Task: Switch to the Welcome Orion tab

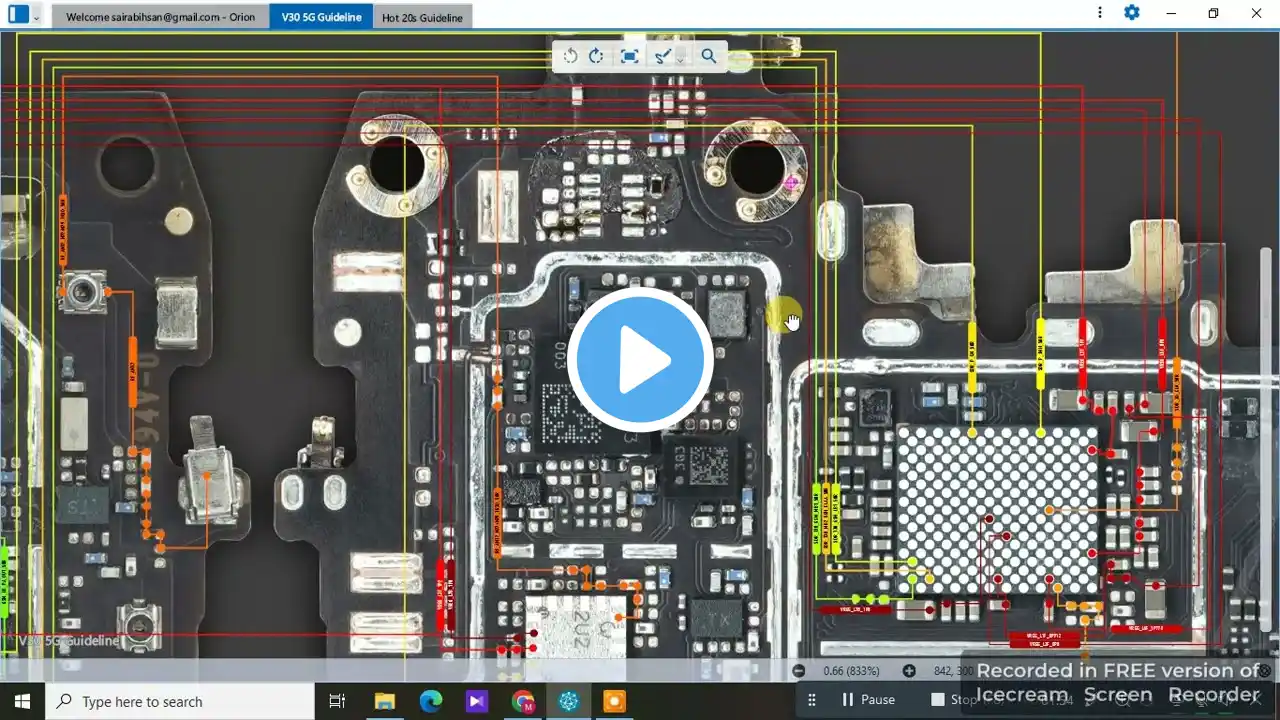Action: click(x=160, y=17)
